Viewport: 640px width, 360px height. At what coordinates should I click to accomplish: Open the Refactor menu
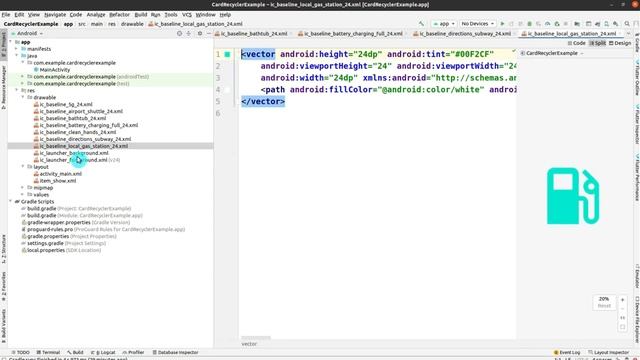pyautogui.click(x=119, y=15)
